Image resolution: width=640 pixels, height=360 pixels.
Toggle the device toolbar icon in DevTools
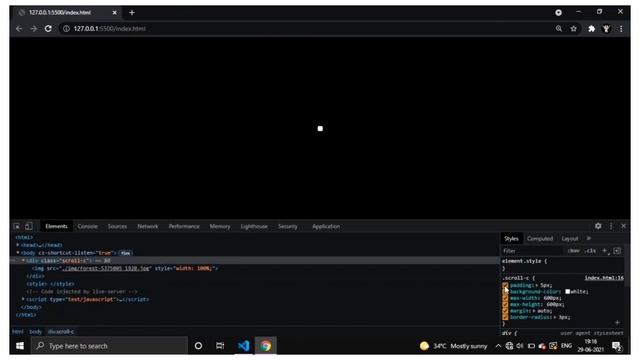29,226
